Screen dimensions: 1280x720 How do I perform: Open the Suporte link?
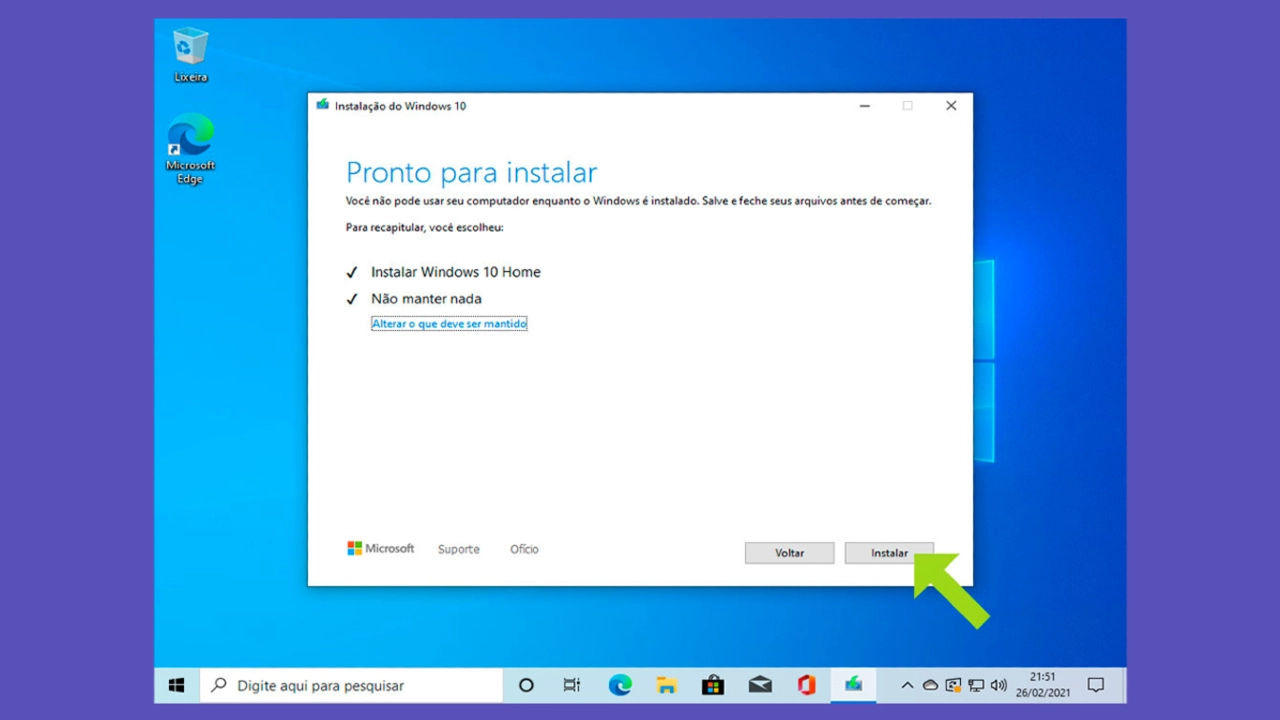(x=459, y=549)
